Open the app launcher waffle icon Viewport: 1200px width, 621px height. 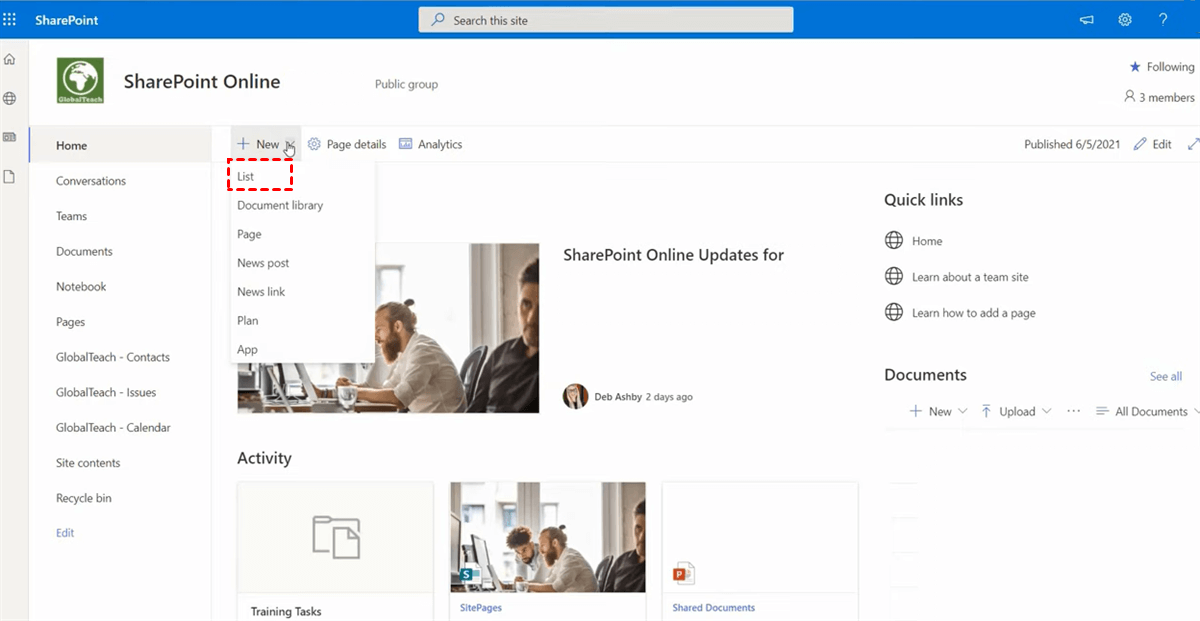[10, 19]
